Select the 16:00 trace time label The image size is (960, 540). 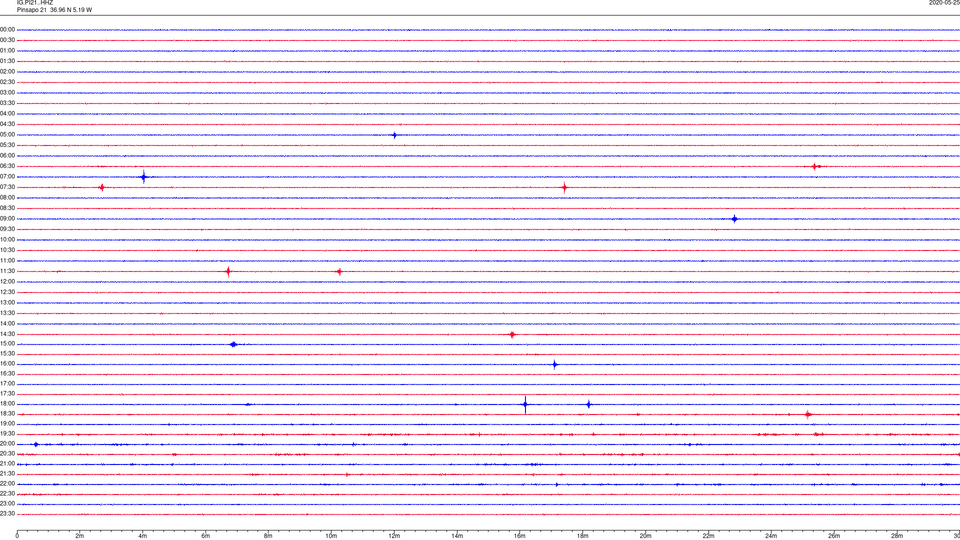pos(7,364)
